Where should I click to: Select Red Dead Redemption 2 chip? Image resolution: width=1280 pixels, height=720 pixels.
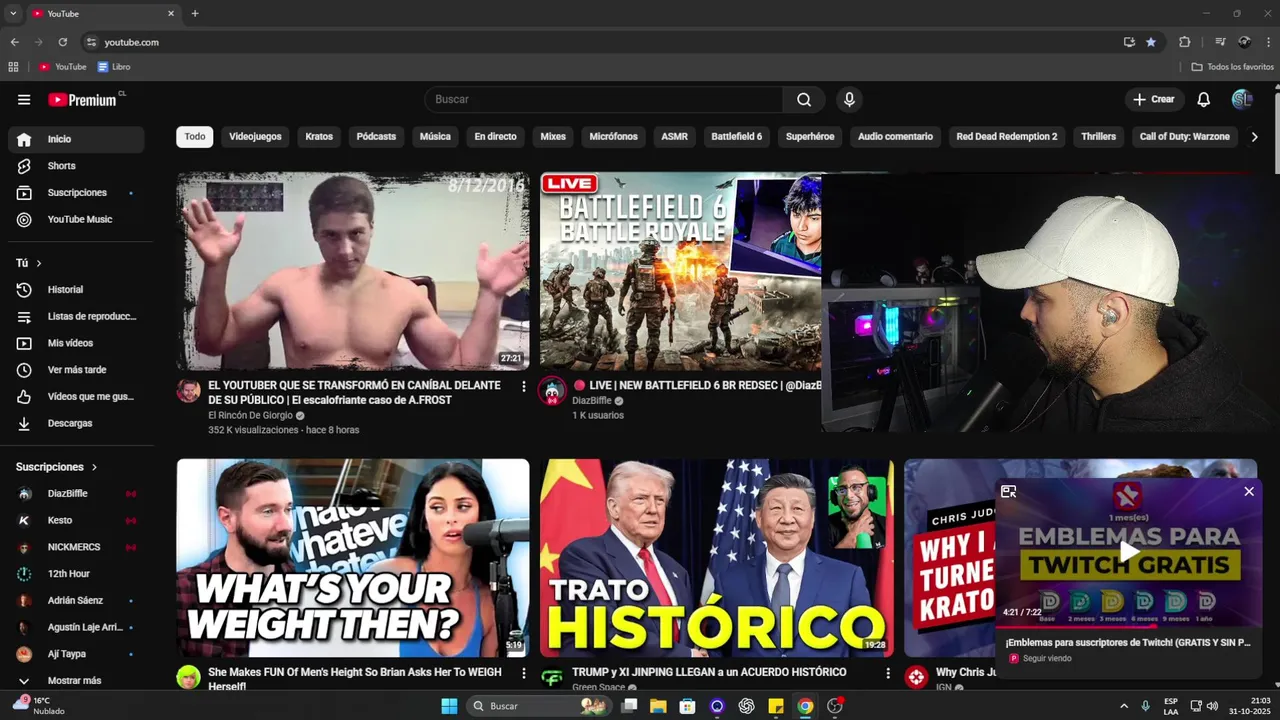[x=1006, y=137]
